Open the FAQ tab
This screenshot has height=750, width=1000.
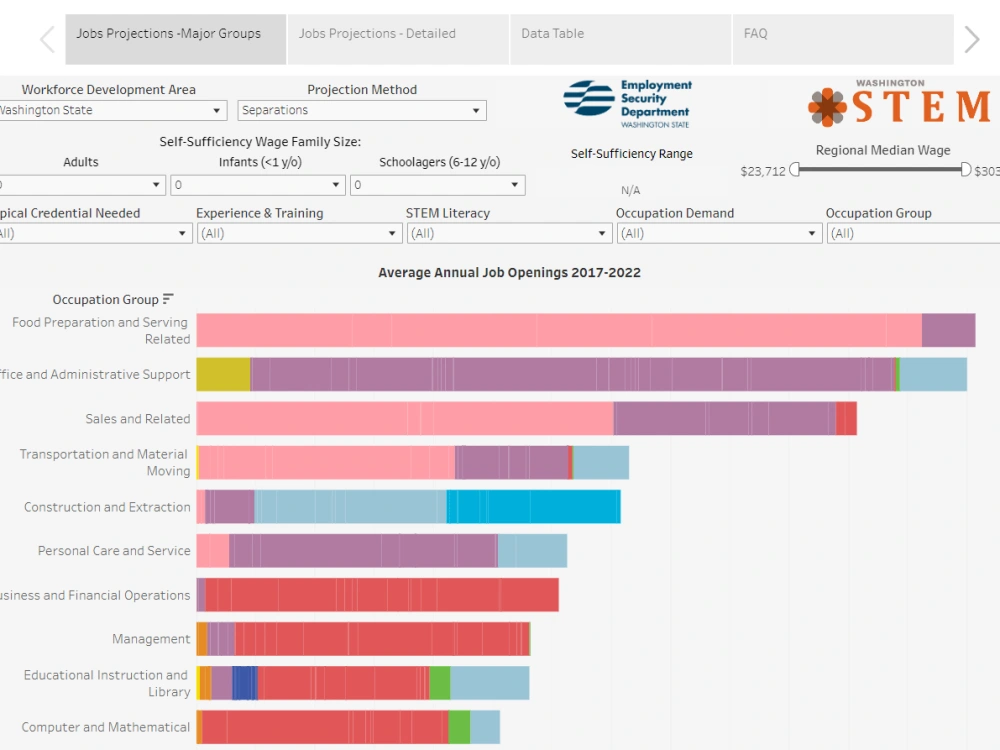pyautogui.click(x=843, y=40)
